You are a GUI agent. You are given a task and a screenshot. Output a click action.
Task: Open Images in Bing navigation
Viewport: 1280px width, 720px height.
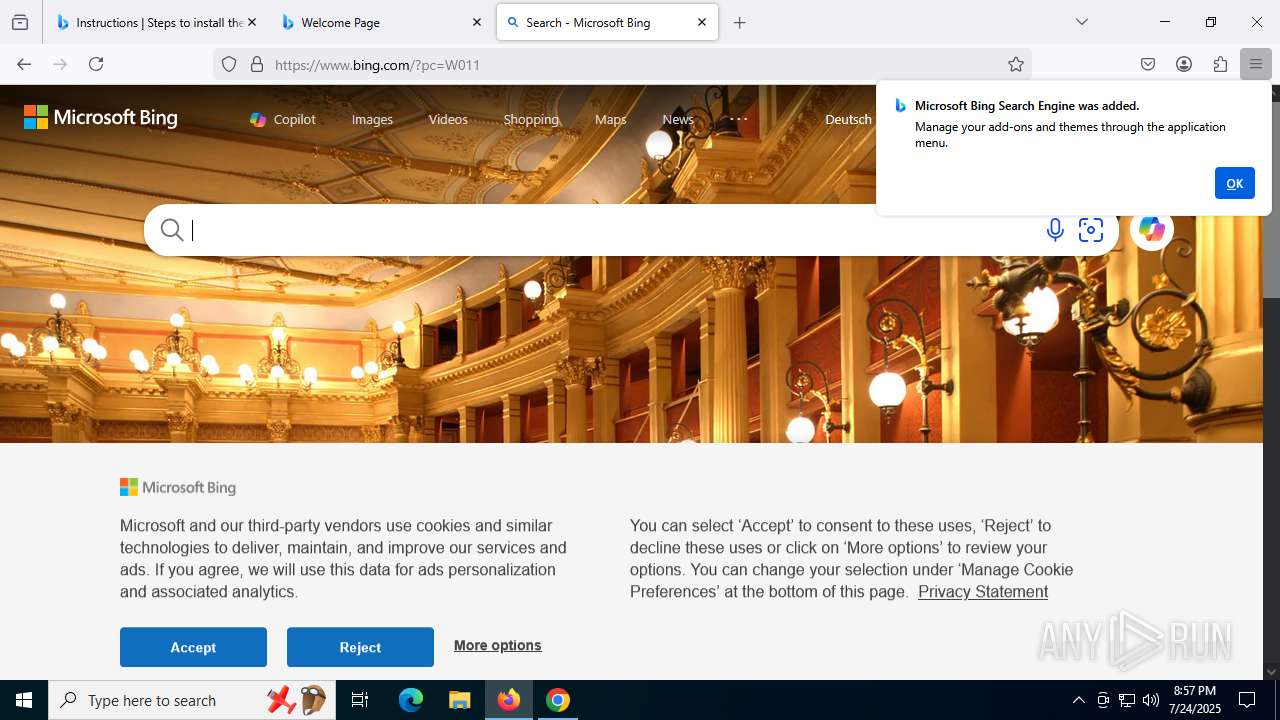372,119
